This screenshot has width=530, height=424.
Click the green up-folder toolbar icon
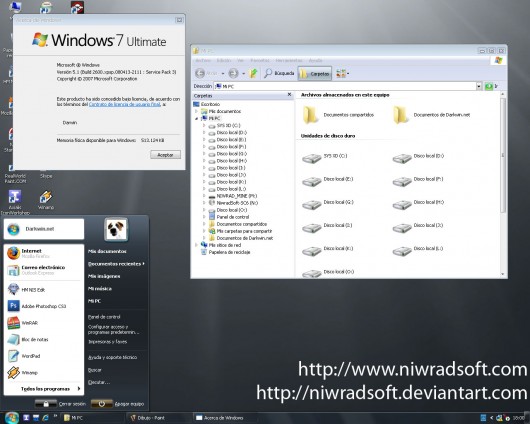253,73
